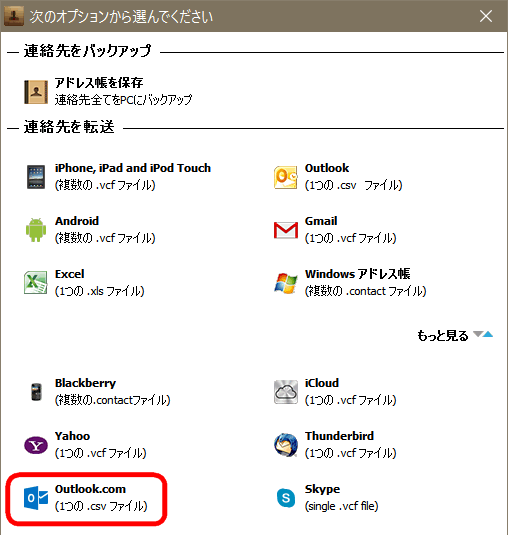508x535 pixels.
Task: Choose iPhone, iPad and iPod Touch
Action: click(x=133, y=168)
